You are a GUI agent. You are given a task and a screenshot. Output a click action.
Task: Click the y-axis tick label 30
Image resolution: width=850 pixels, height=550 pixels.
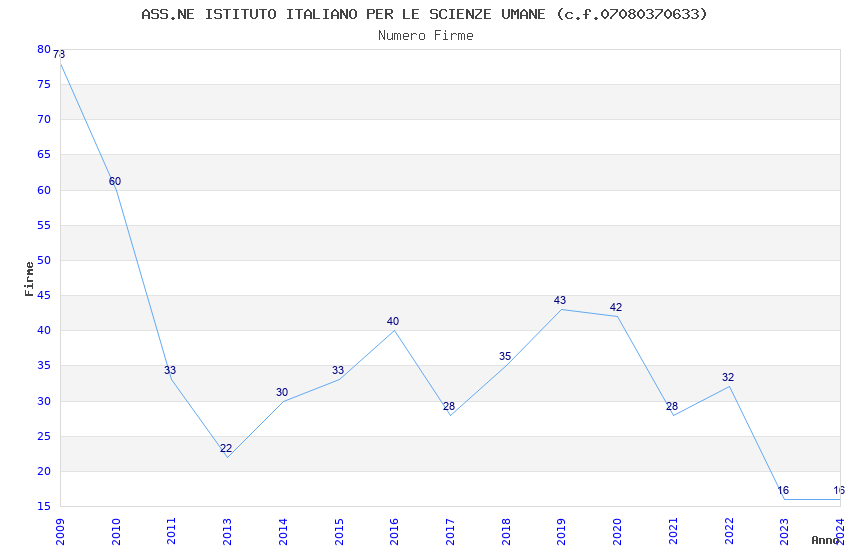tap(43, 401)
